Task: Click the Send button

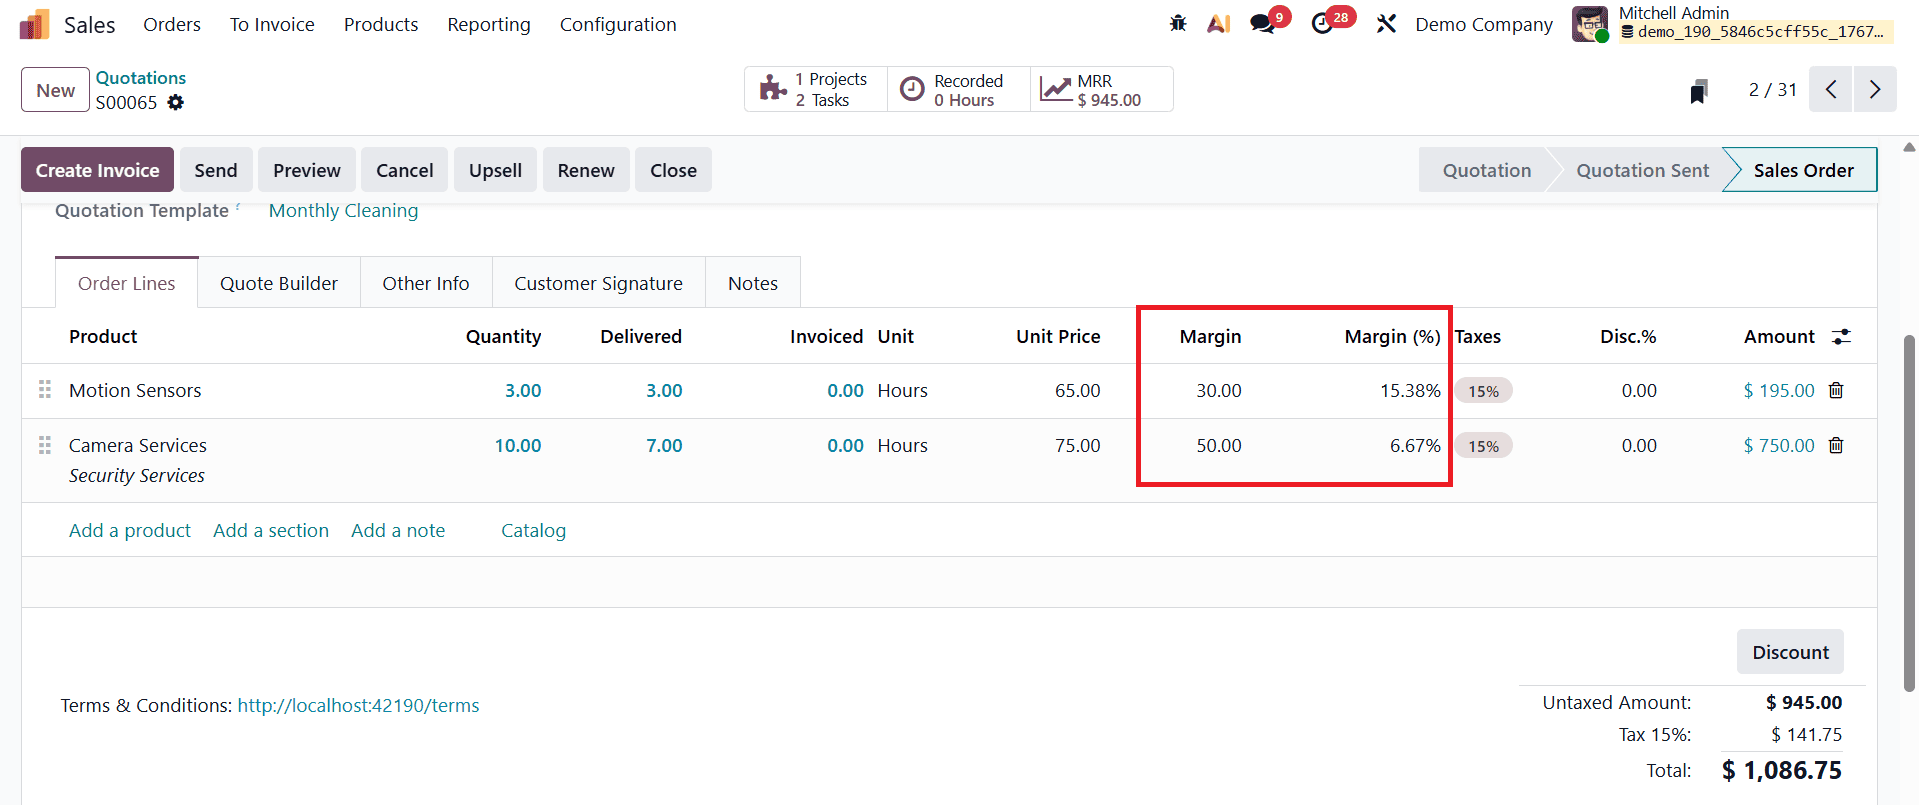Action: click(216, 170)
